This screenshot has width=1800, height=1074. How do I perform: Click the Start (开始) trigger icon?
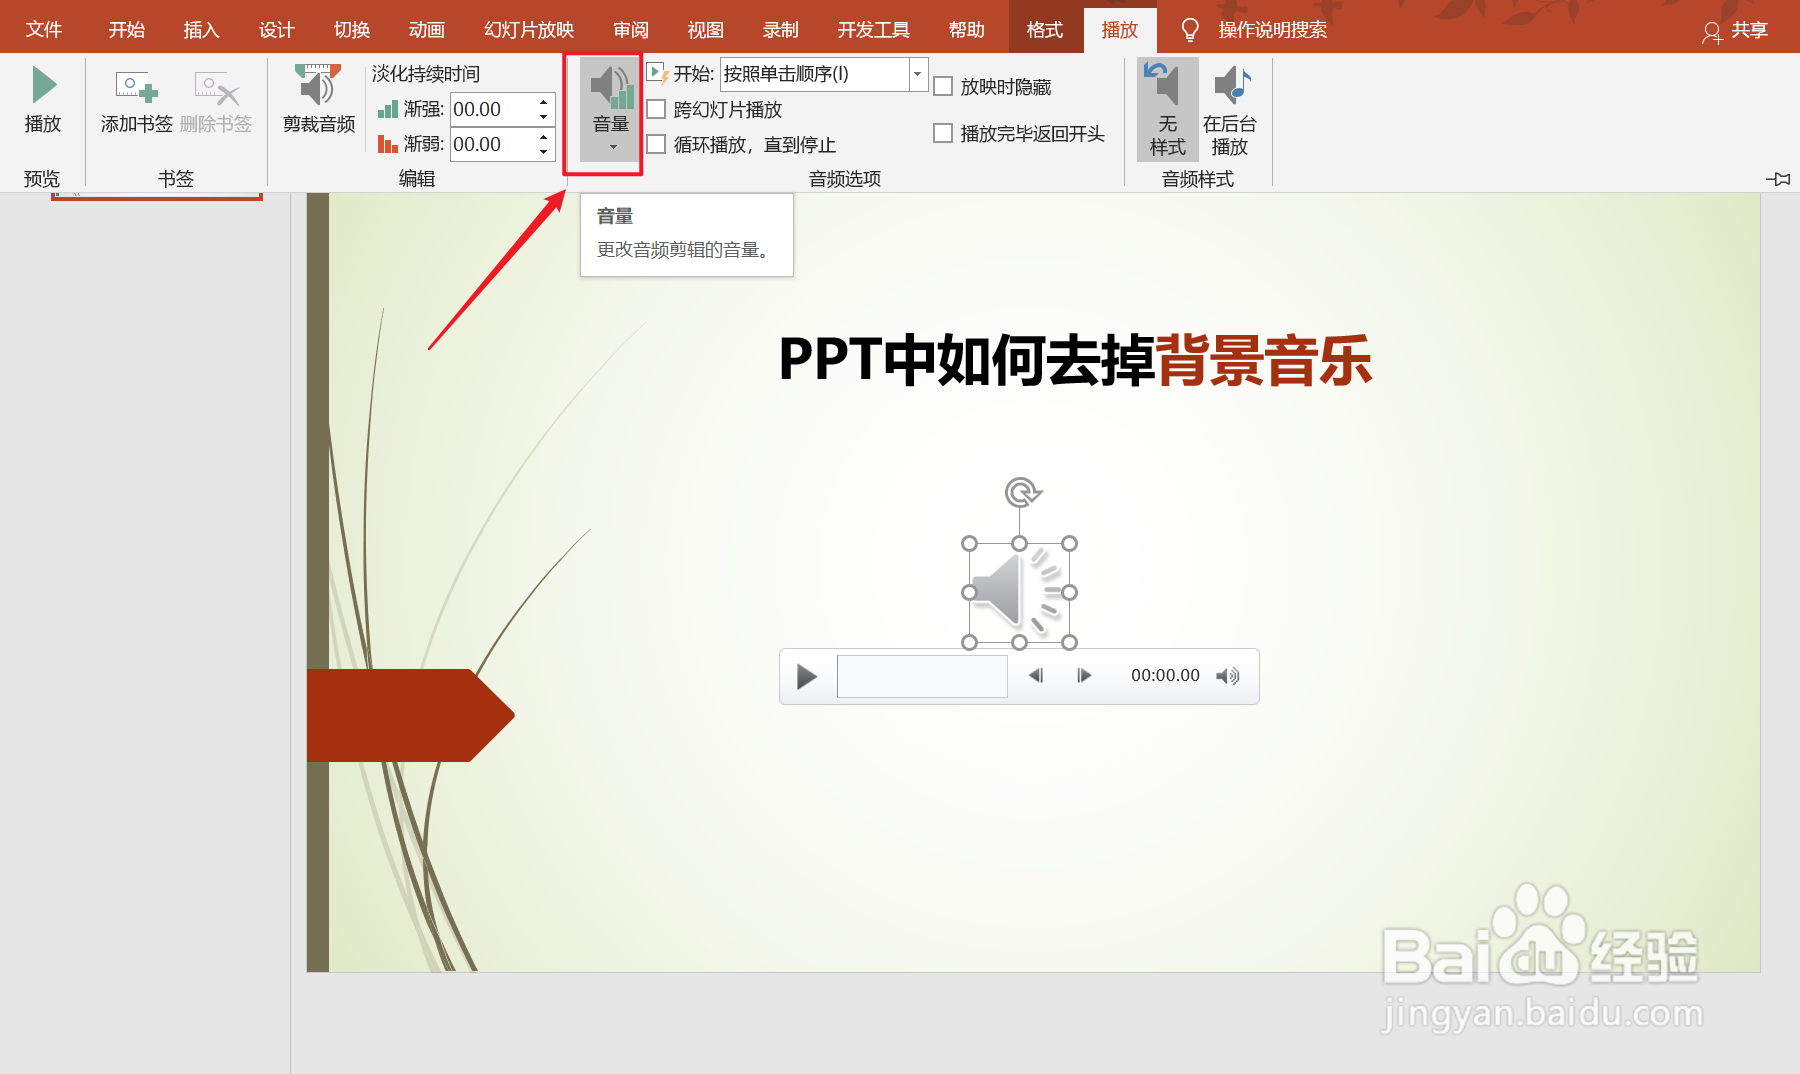coord(658,74)
